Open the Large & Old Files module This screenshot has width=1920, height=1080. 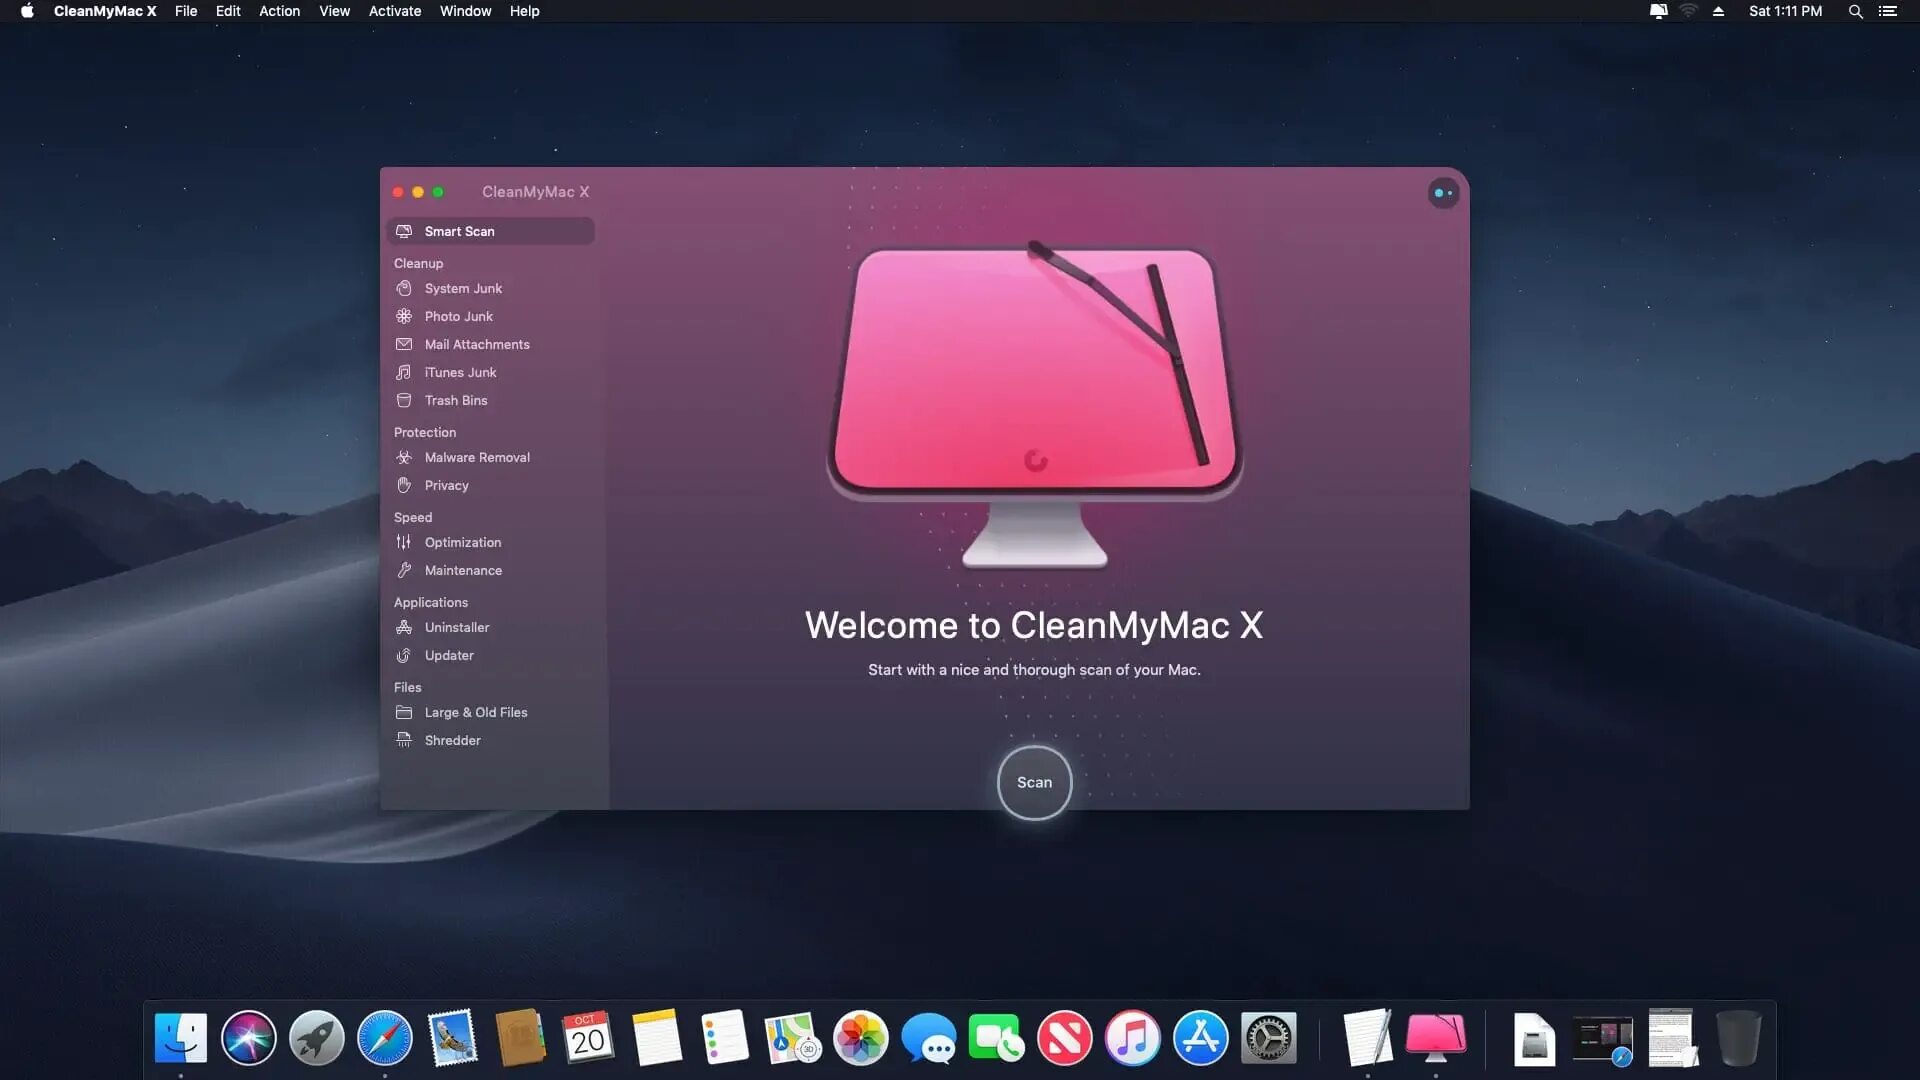(475, 712)
